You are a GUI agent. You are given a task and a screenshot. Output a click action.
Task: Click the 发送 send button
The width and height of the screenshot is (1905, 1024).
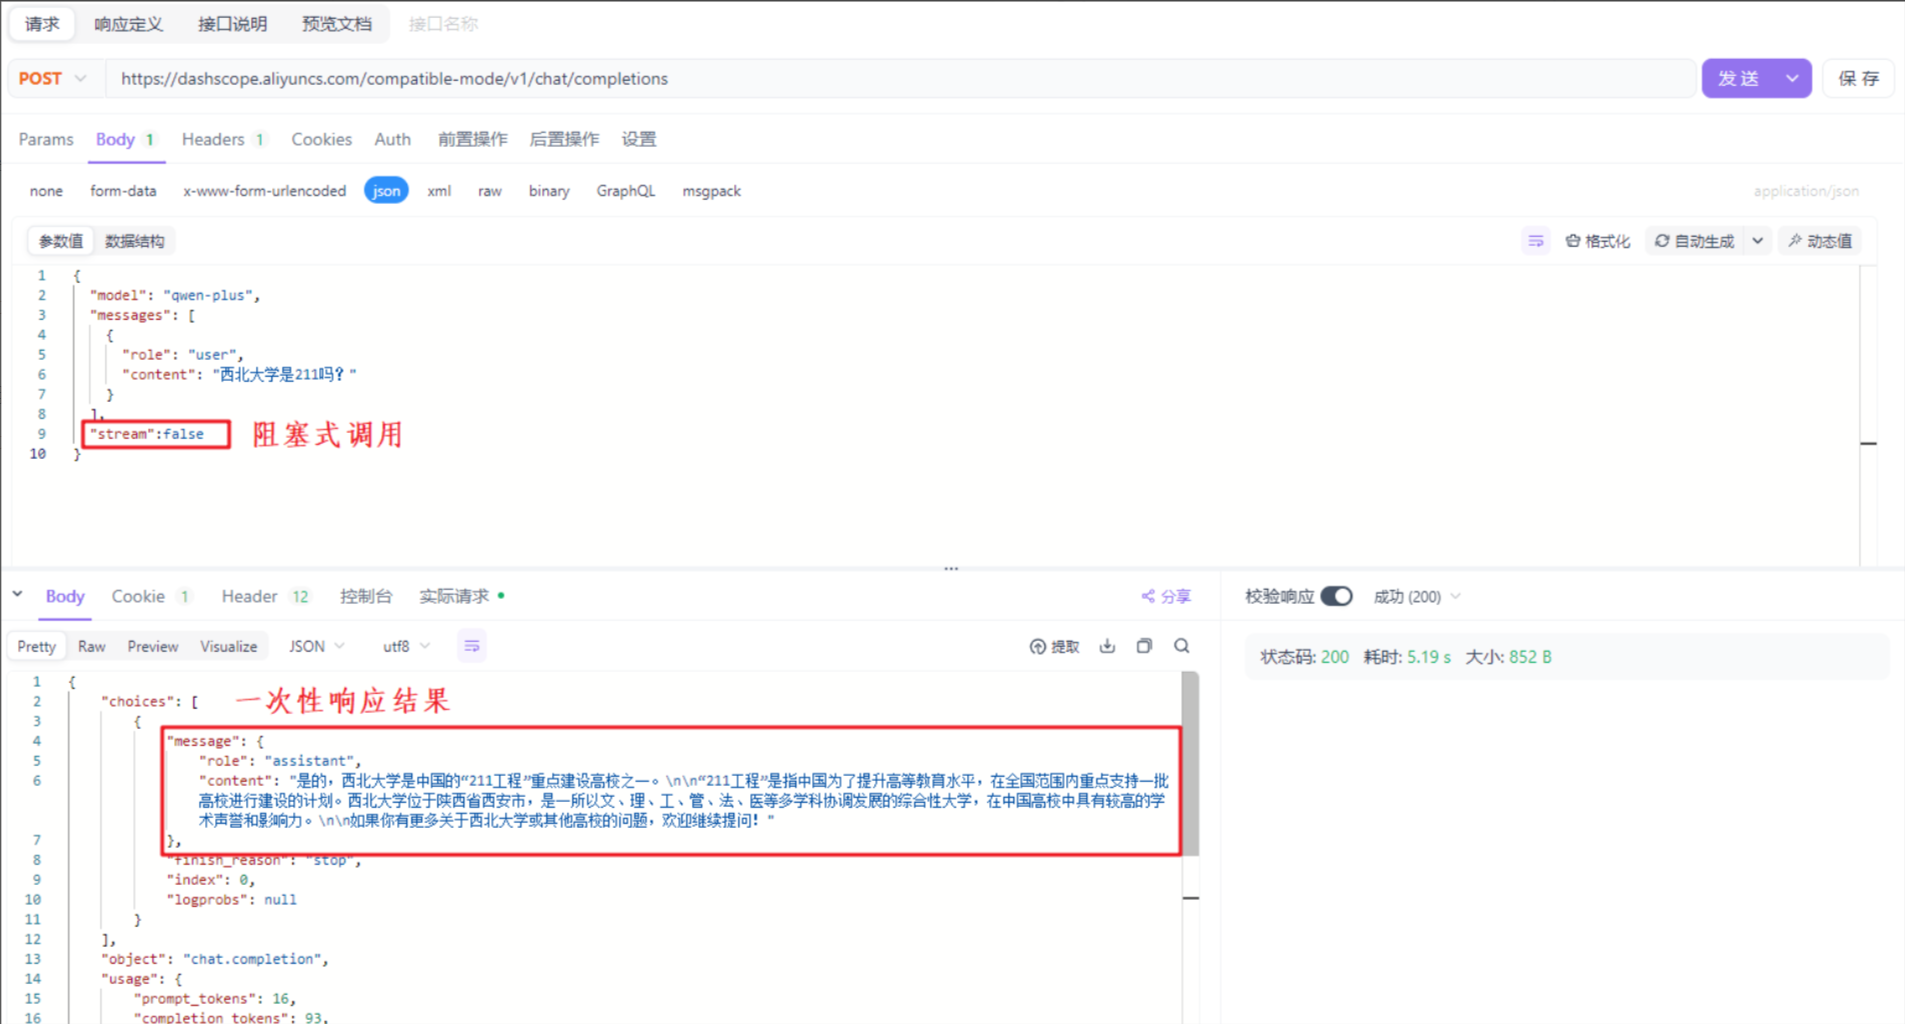(1738, 78)
